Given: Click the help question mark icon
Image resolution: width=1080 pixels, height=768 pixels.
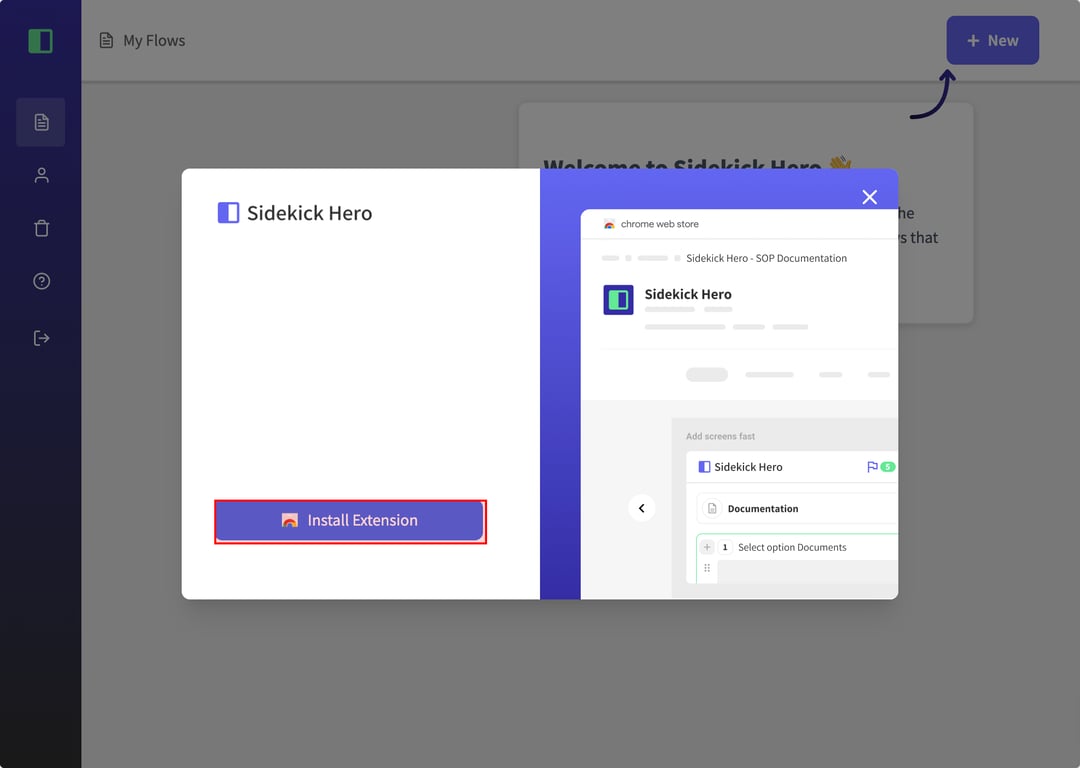Looking at the screenshot, I should click(x=41, y=281).
